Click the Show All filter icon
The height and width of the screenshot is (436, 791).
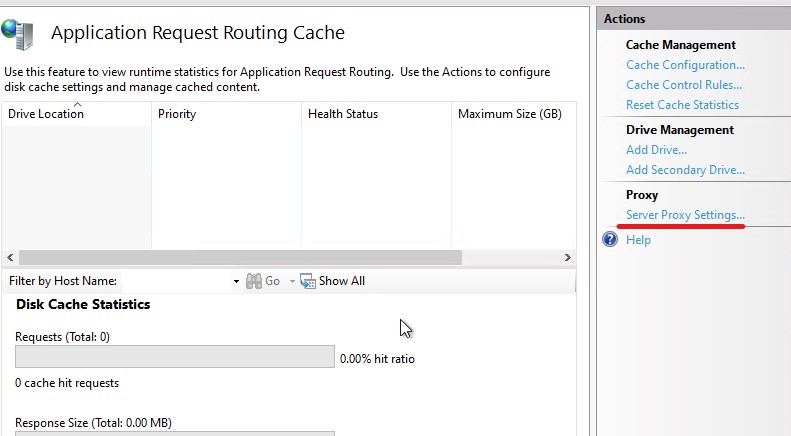click(x=308, y=281)
